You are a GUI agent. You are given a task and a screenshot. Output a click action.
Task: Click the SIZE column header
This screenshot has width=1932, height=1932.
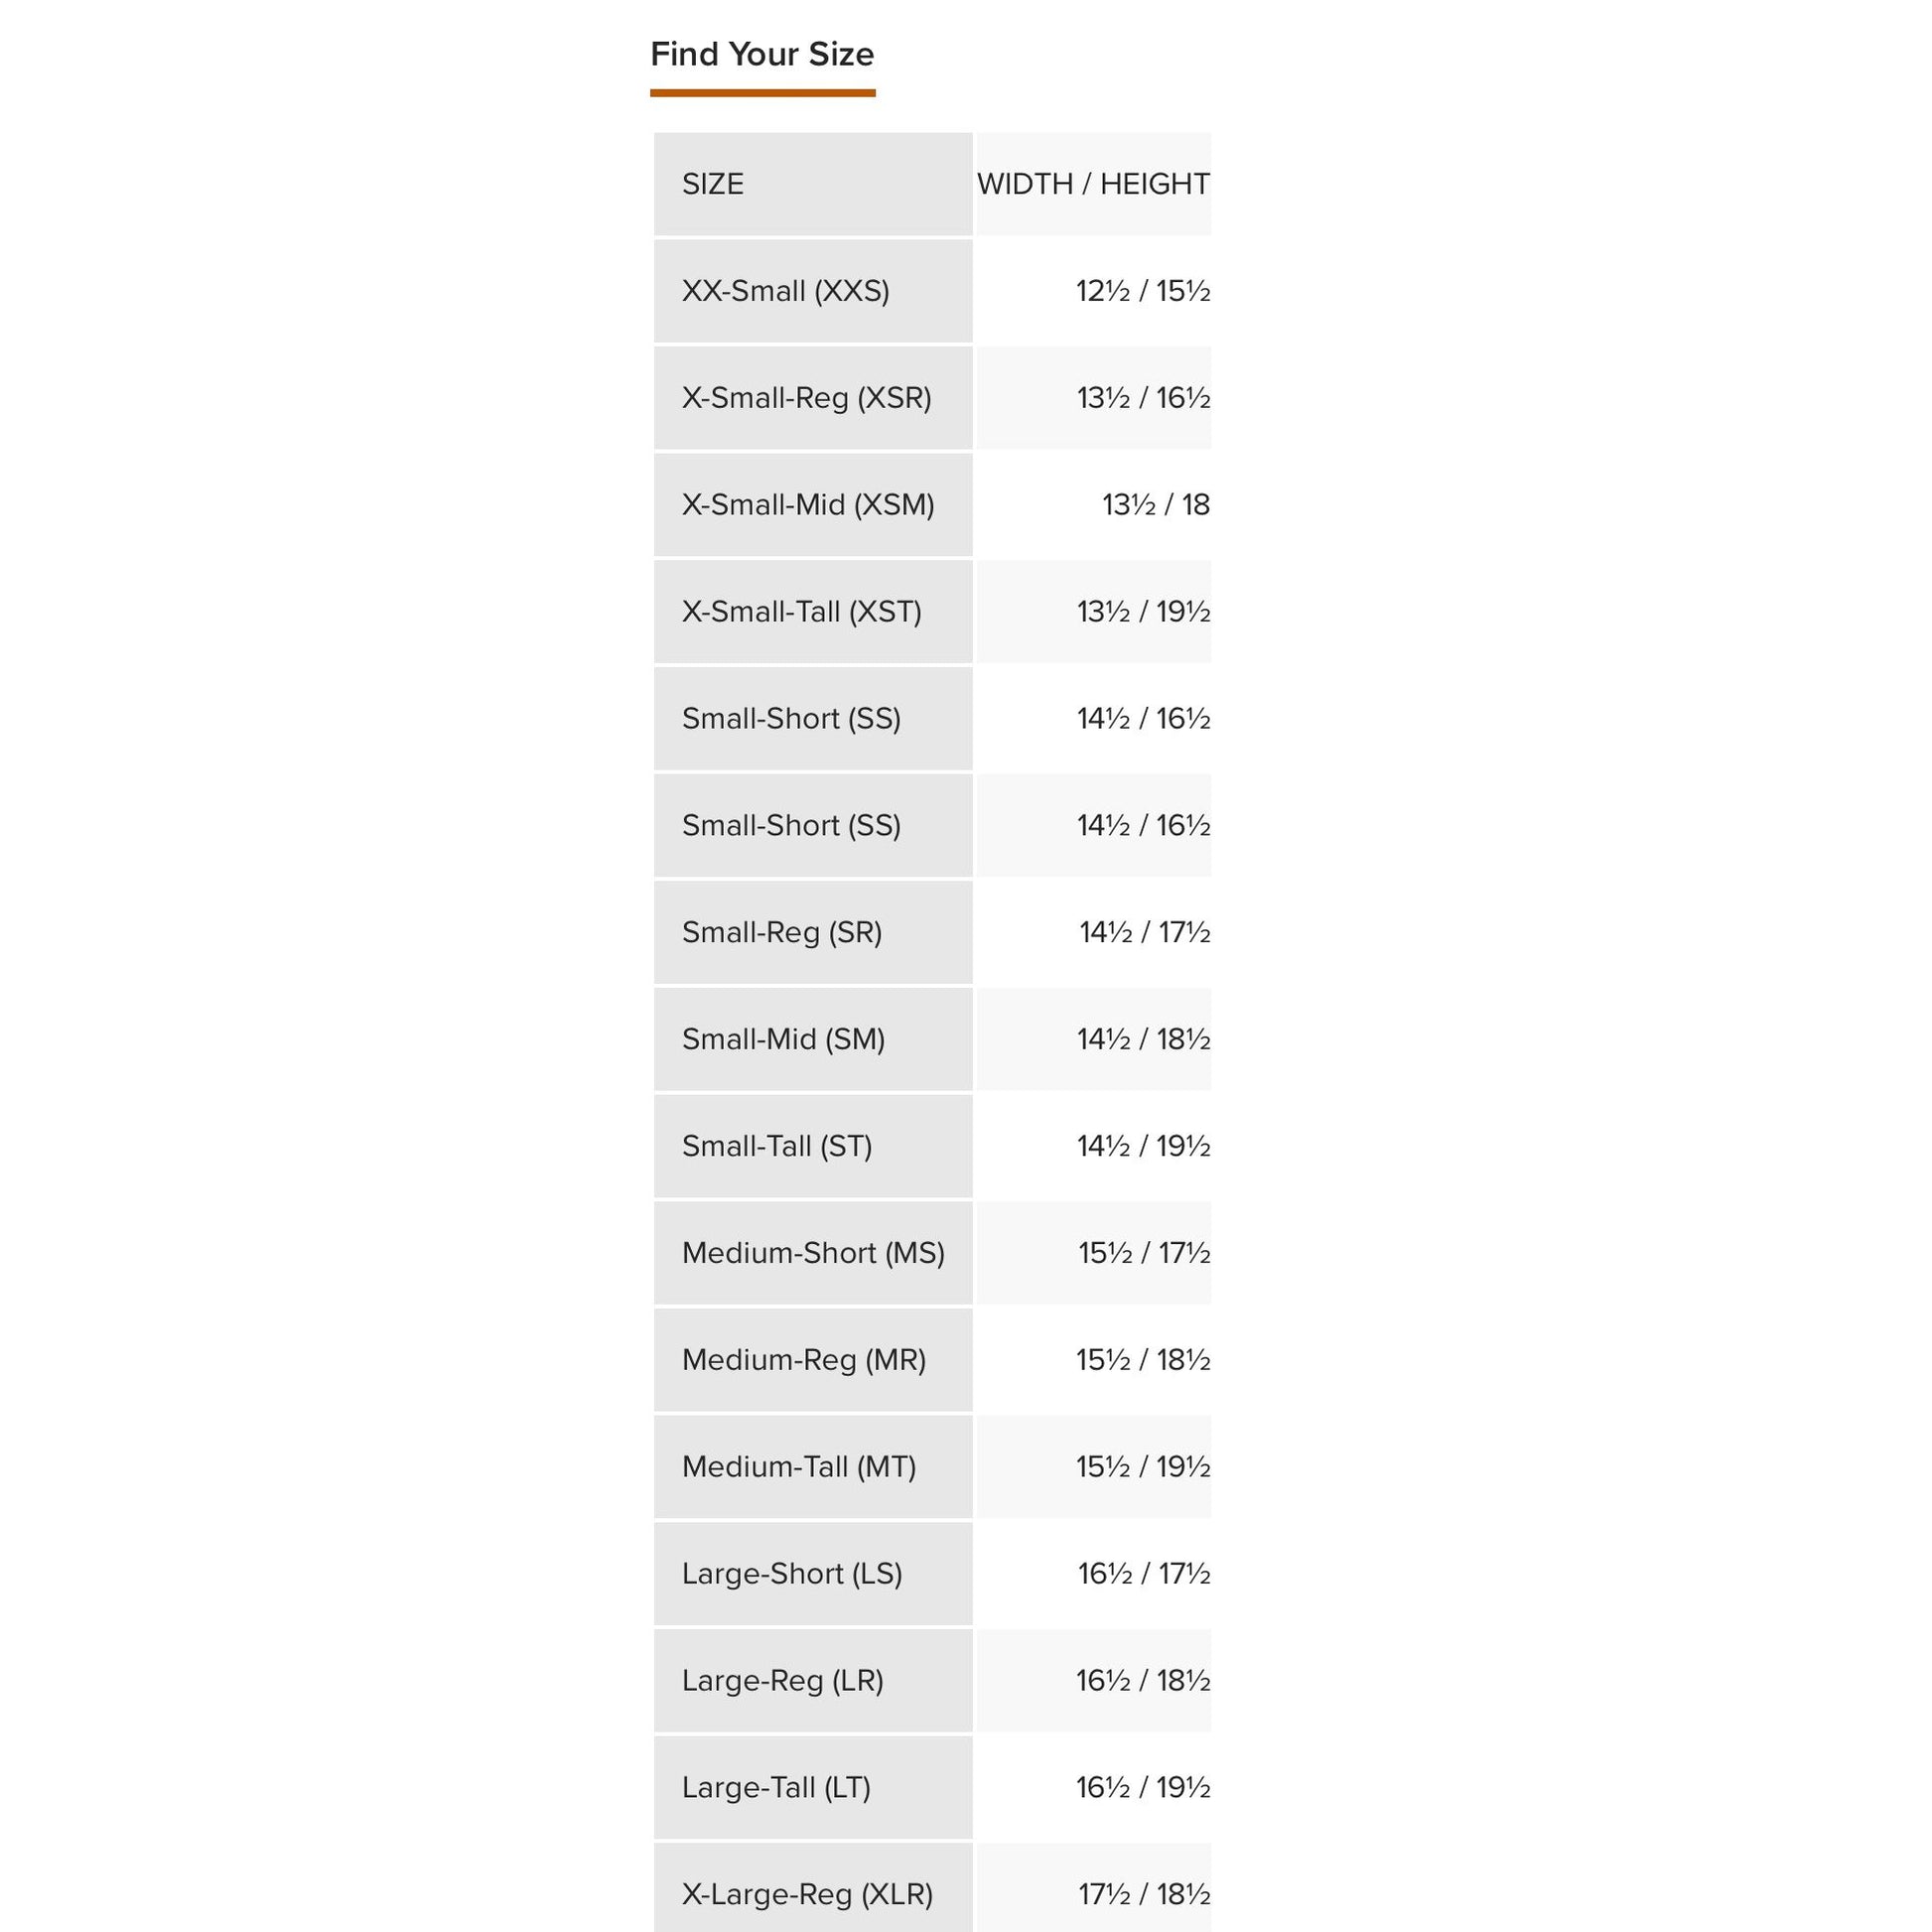pos(713,184)
